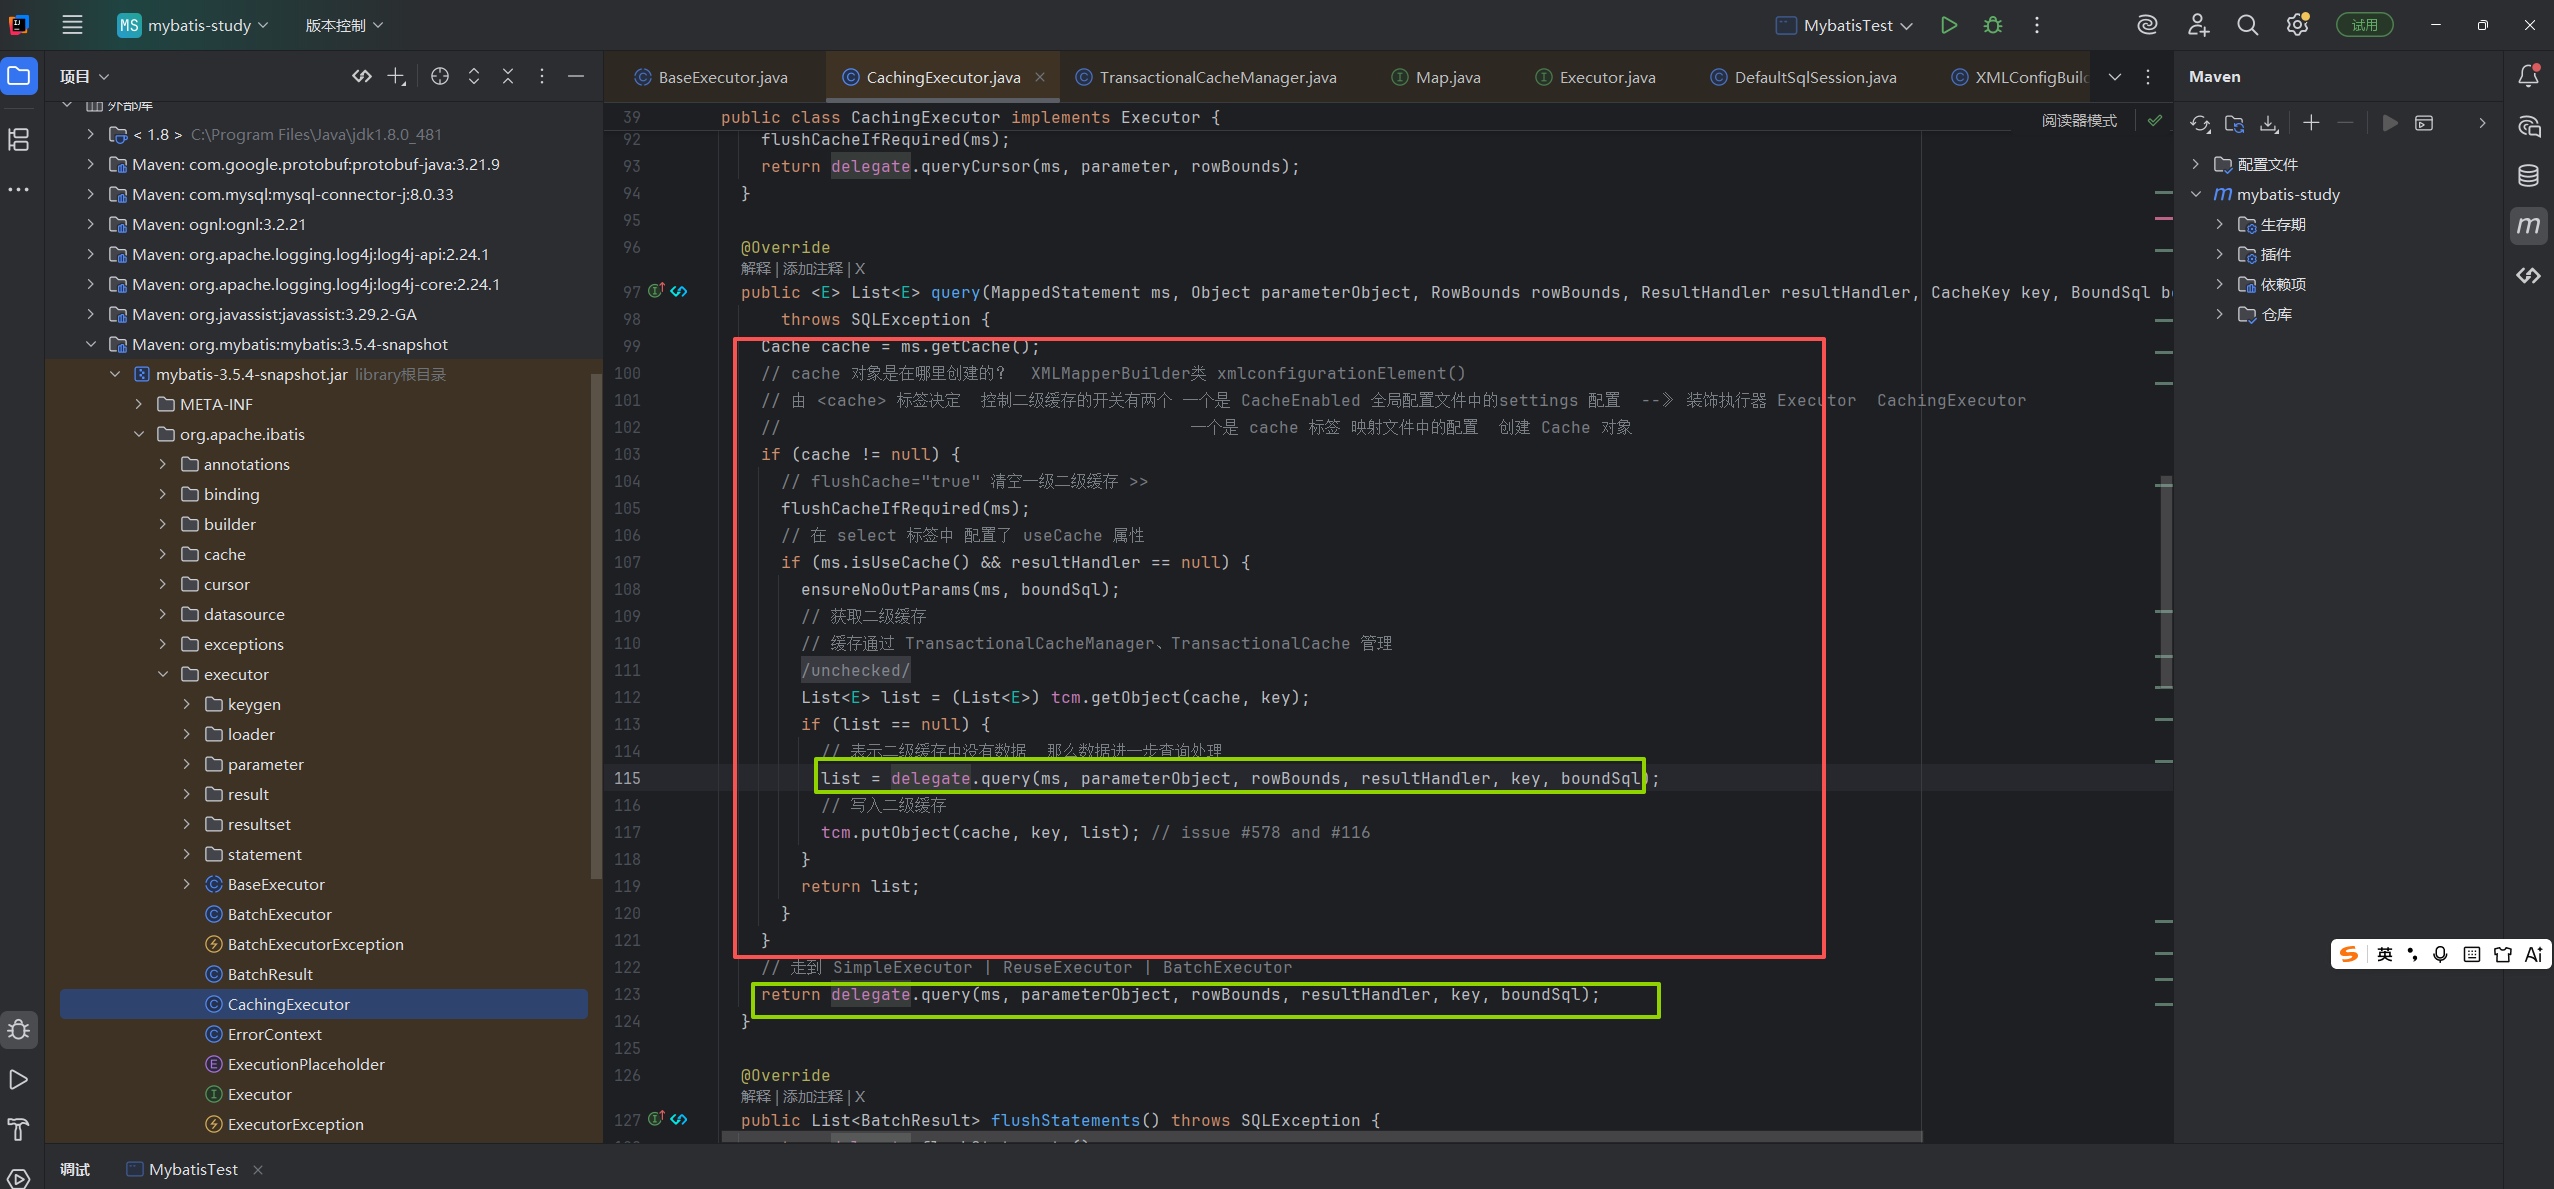Show hidden editor tabs dropdown
The image size is (2554, 1189).
click(x=2115, y=77)
